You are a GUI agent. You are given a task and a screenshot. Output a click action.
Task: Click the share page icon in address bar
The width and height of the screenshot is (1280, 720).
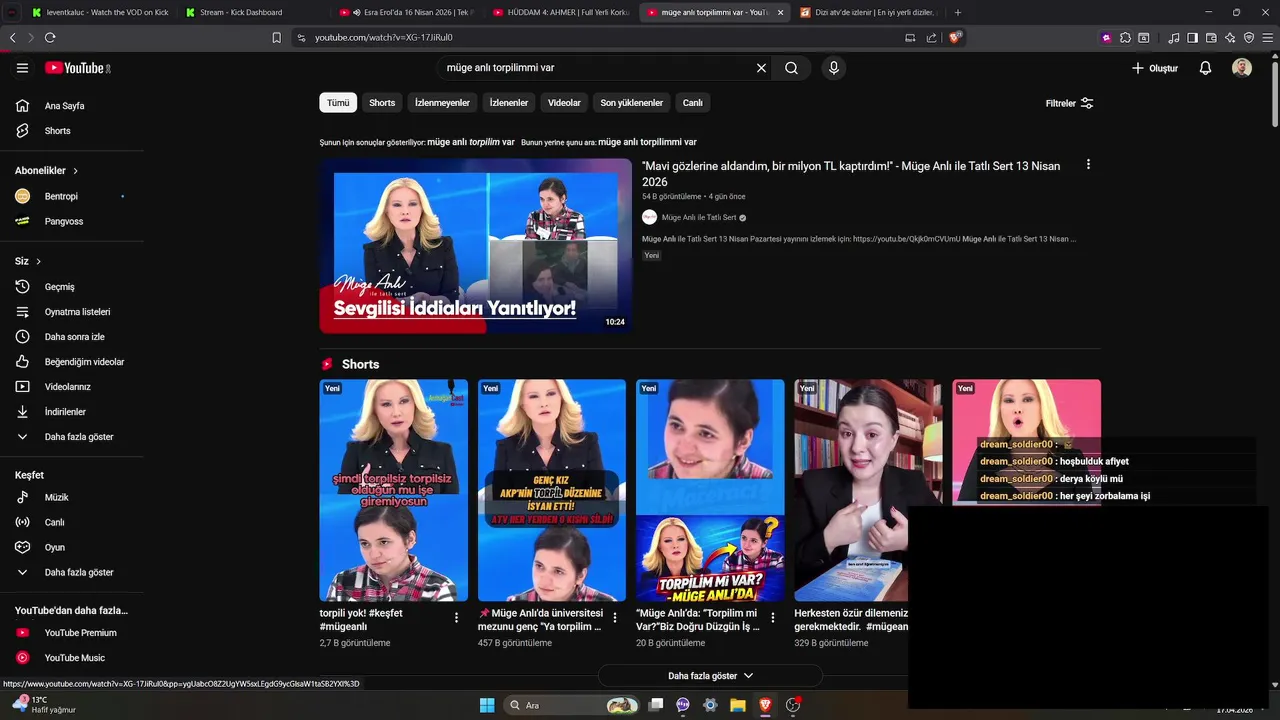[932, 37]
